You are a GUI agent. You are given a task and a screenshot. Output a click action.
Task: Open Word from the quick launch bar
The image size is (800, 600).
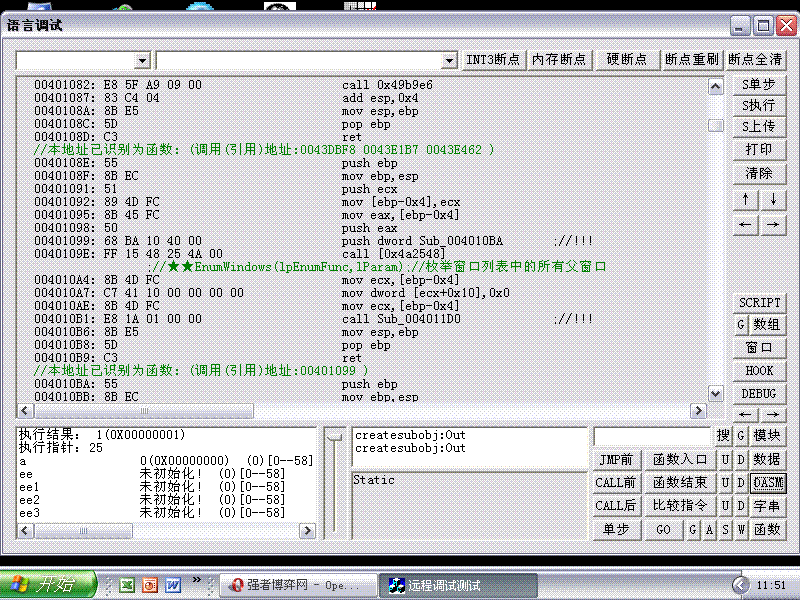[173, 585]
